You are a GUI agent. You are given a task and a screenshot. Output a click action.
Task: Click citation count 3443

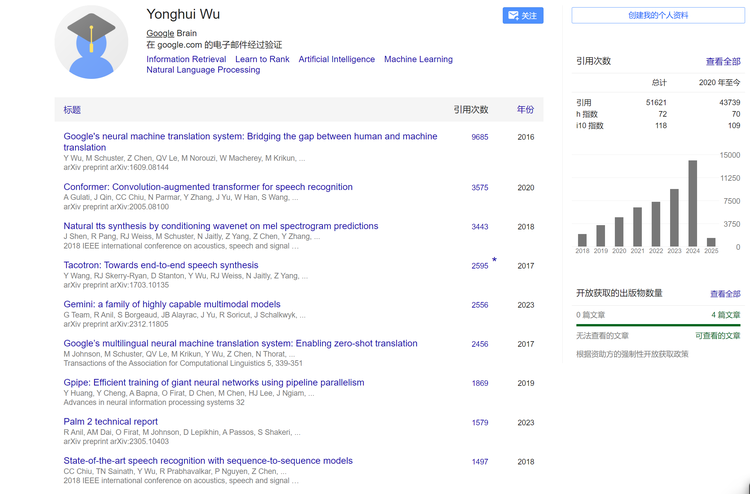coord(480,227)
